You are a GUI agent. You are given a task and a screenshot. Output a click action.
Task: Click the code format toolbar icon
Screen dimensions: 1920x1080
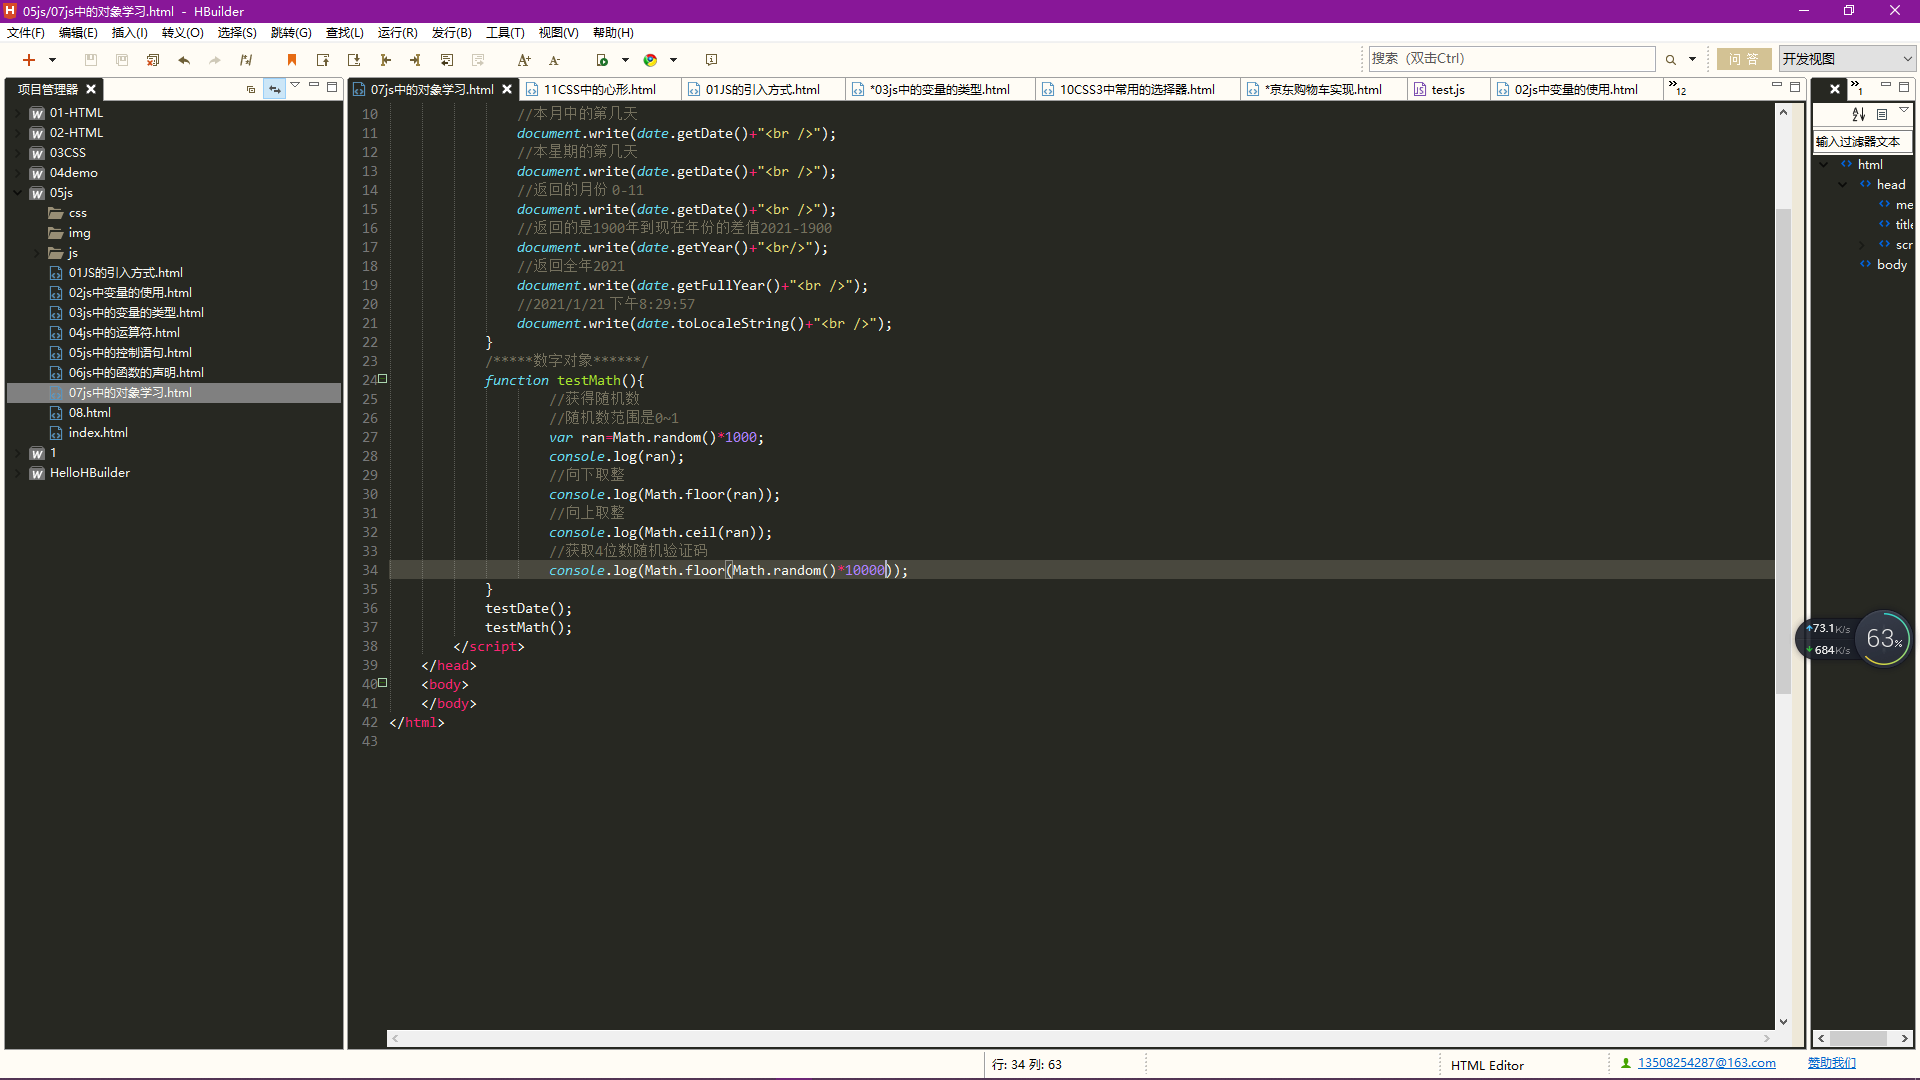pos(246,60)
